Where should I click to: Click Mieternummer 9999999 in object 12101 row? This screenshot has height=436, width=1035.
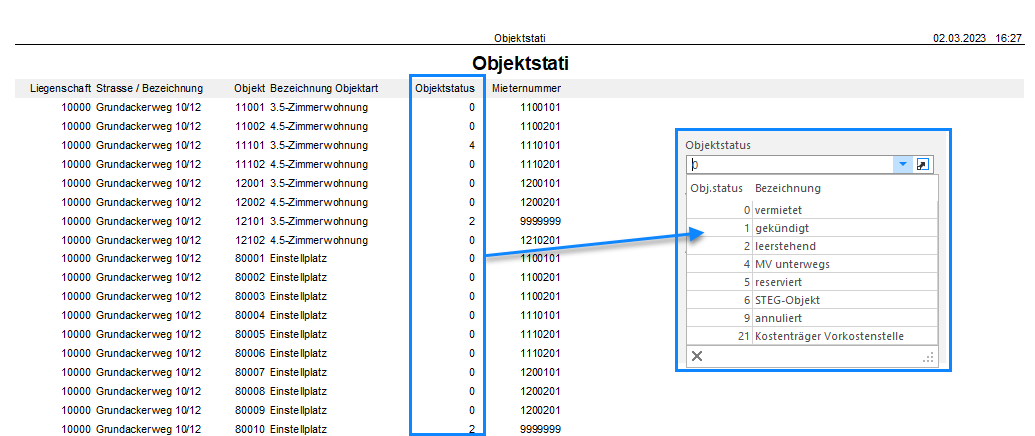[541, 221]
